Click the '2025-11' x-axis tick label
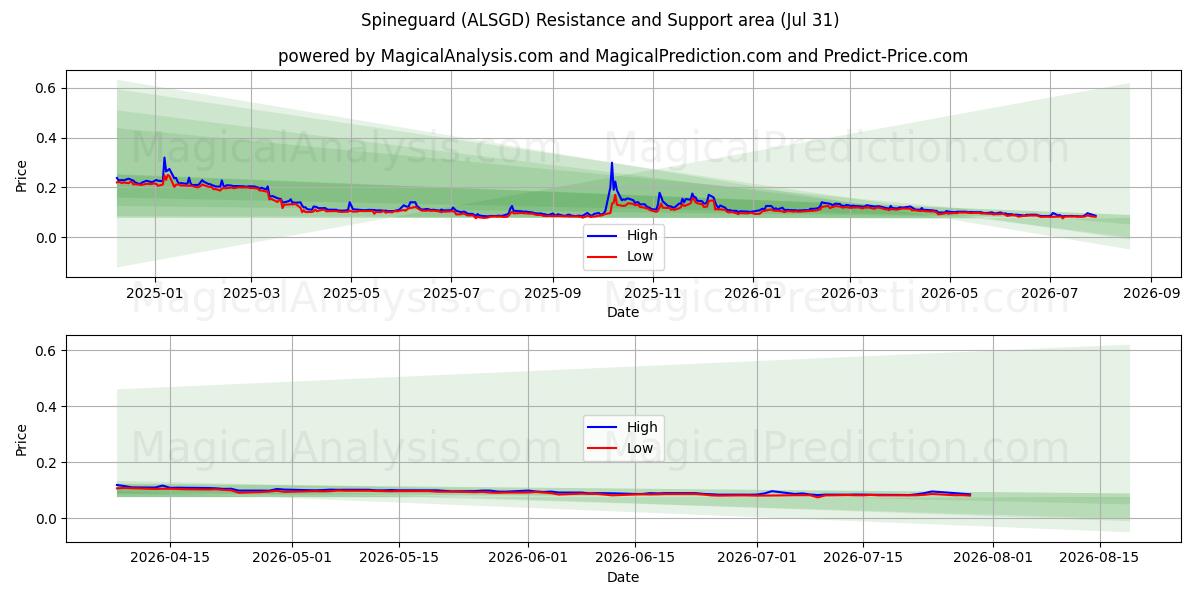 coord(653,293)
